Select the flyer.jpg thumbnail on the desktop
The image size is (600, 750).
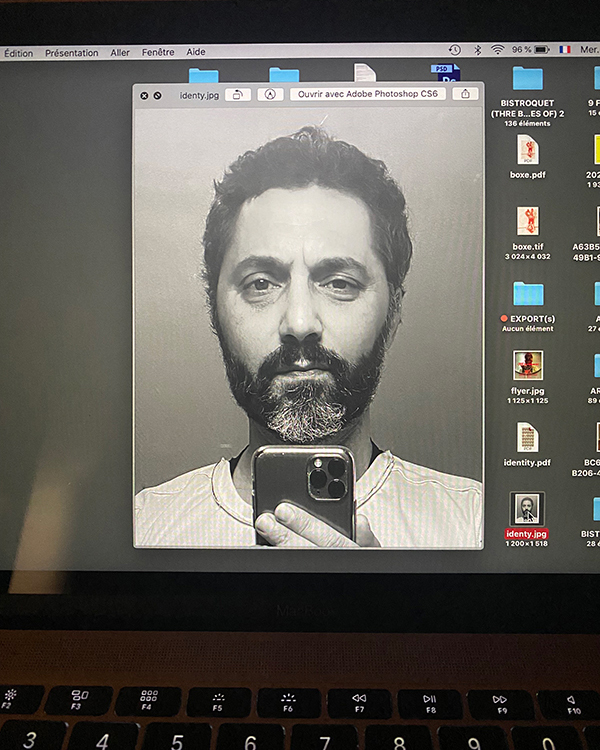[x=527, y=364]
